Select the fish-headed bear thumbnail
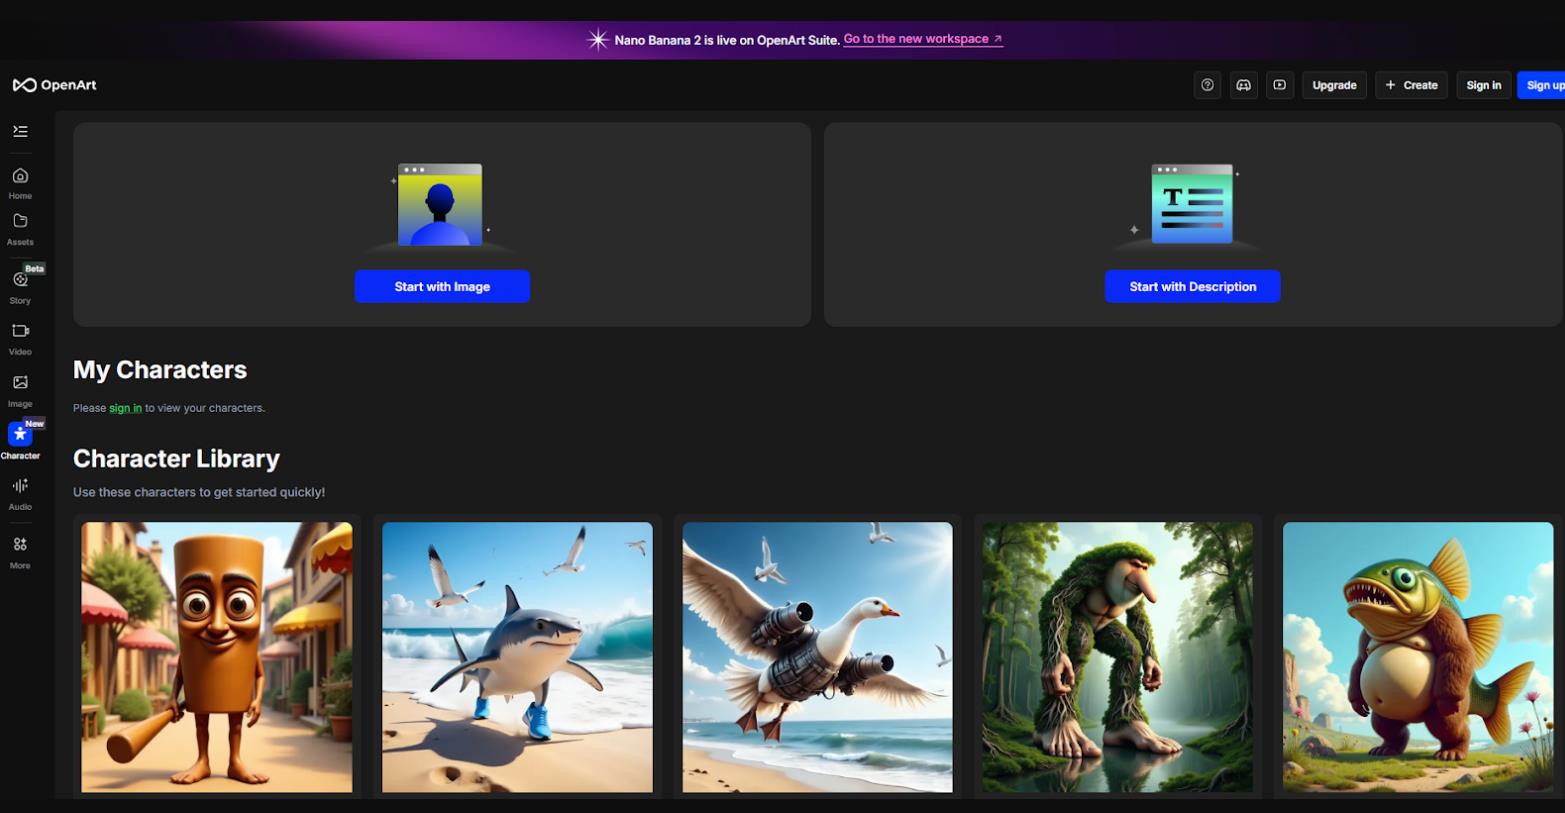This screenshot has height=813, width=1565. (x=1418, y=657)
